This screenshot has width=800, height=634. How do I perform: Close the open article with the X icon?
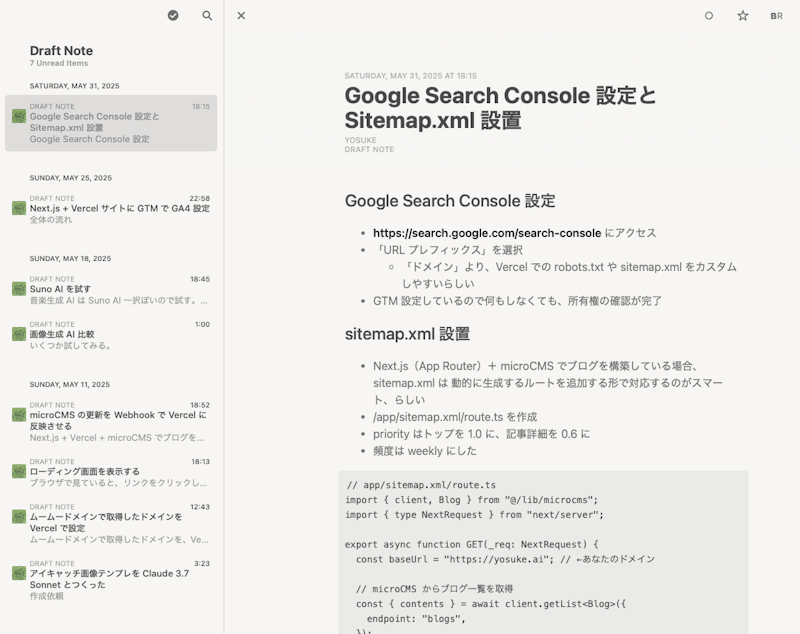coord(241,16)
